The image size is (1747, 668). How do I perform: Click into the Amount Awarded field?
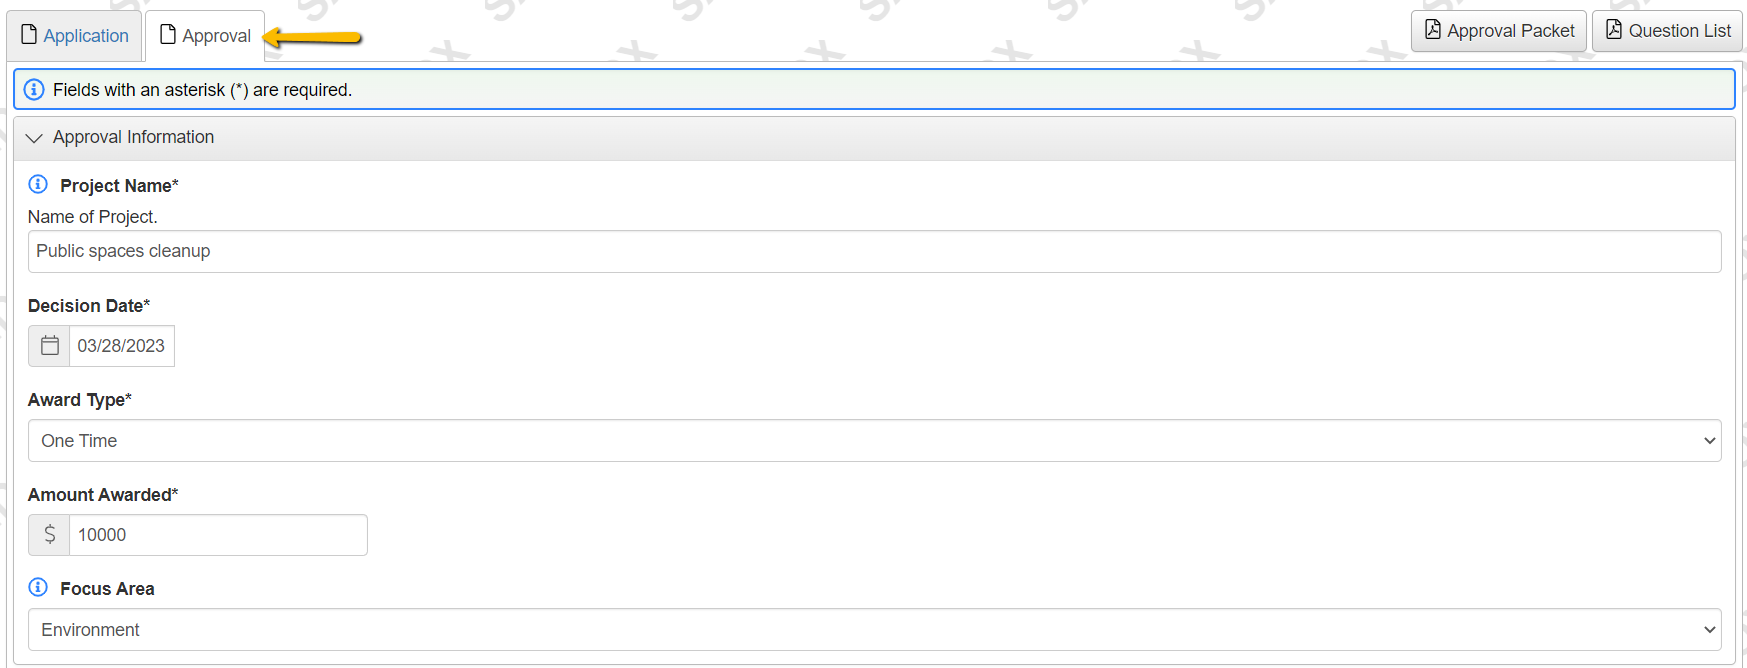click(218, 535)
